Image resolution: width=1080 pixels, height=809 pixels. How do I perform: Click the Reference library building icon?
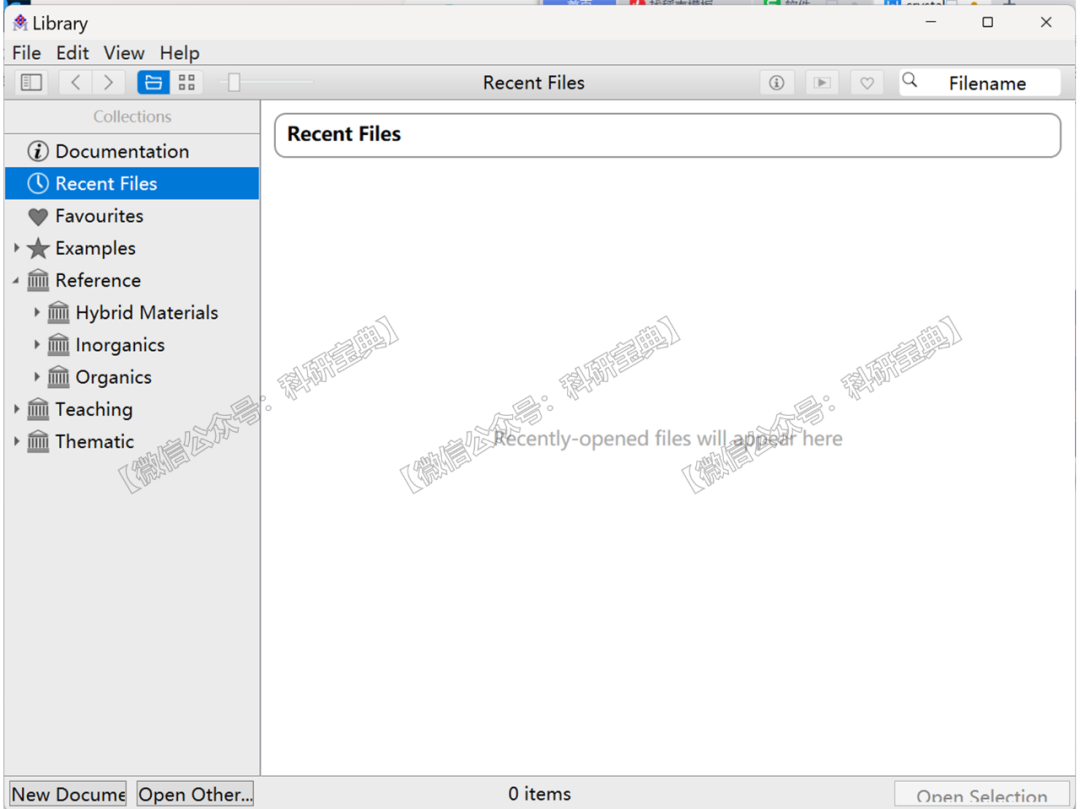coord(38,280)
